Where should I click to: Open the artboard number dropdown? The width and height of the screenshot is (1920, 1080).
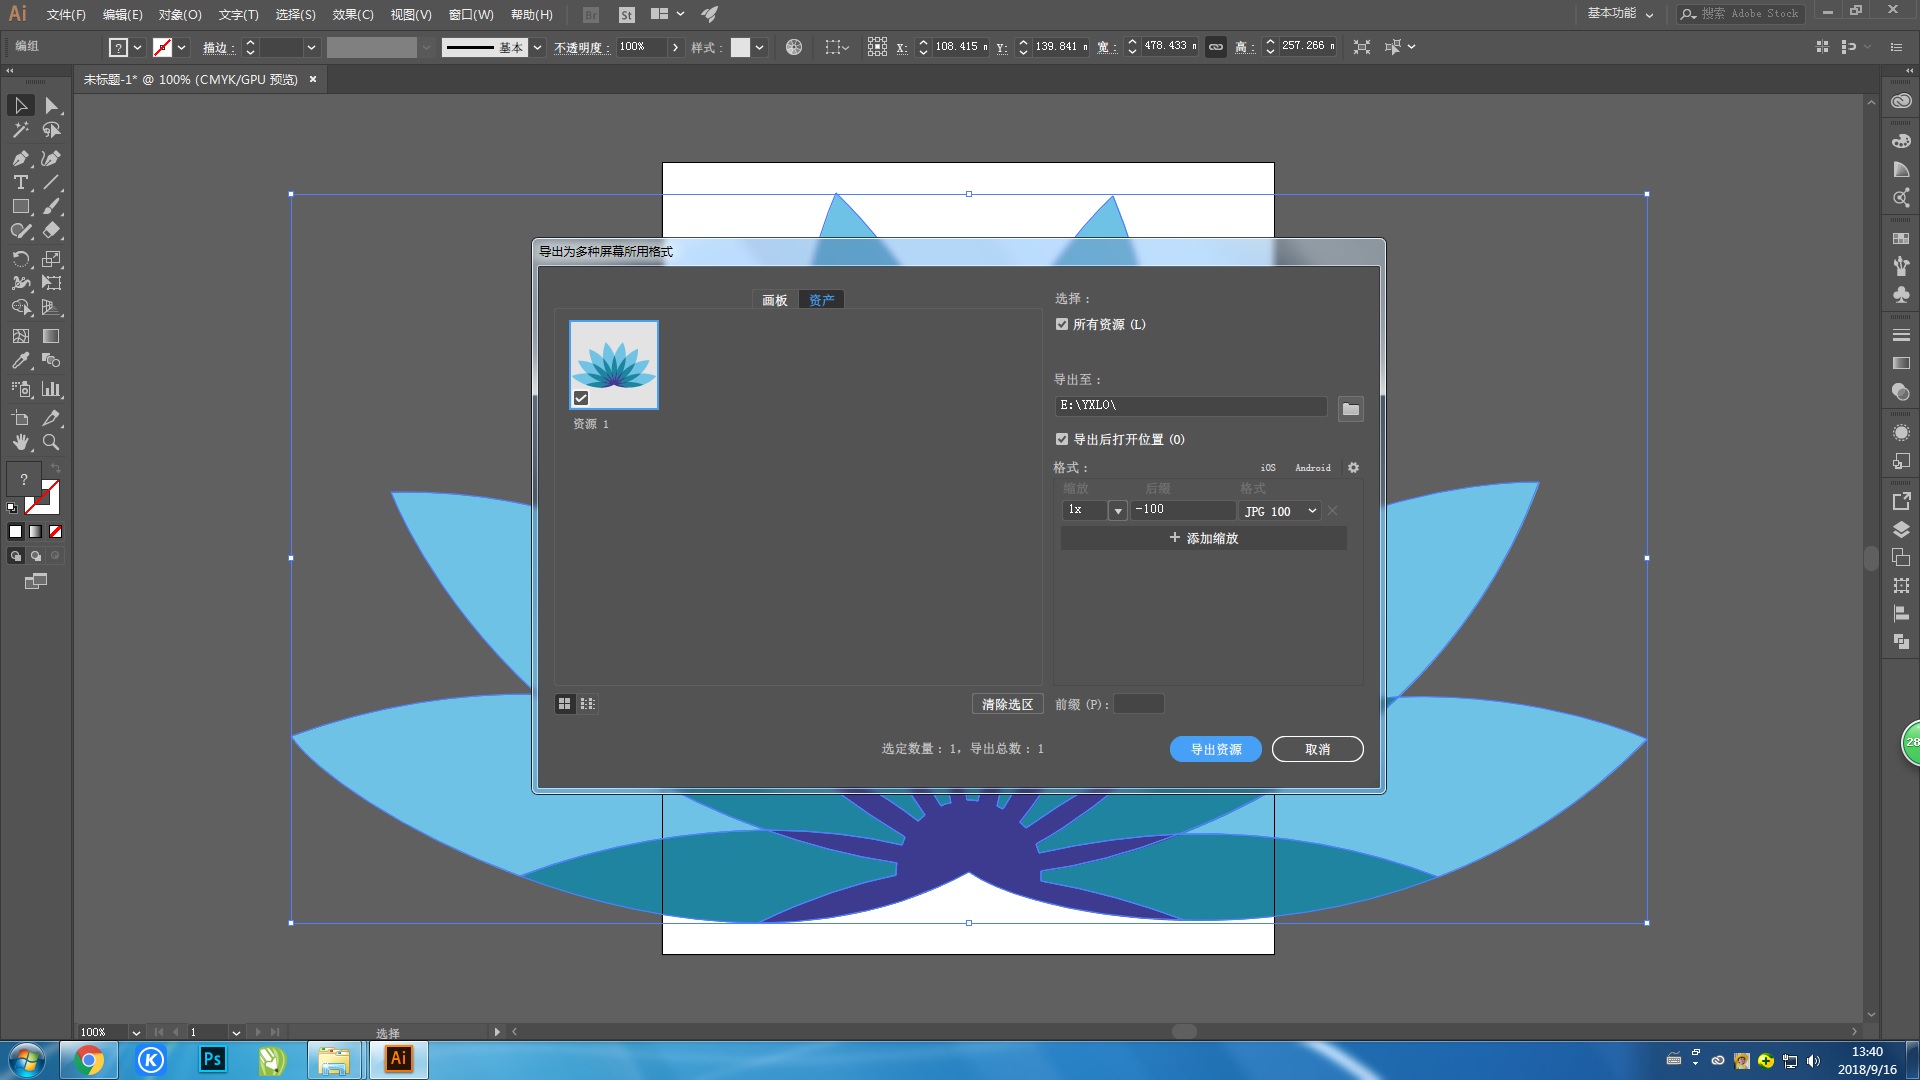[236, 1032]
